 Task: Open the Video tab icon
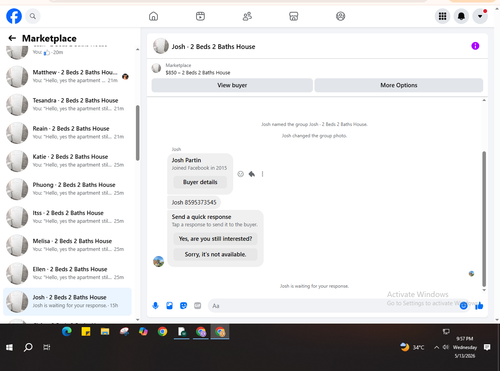click(200, 16)
